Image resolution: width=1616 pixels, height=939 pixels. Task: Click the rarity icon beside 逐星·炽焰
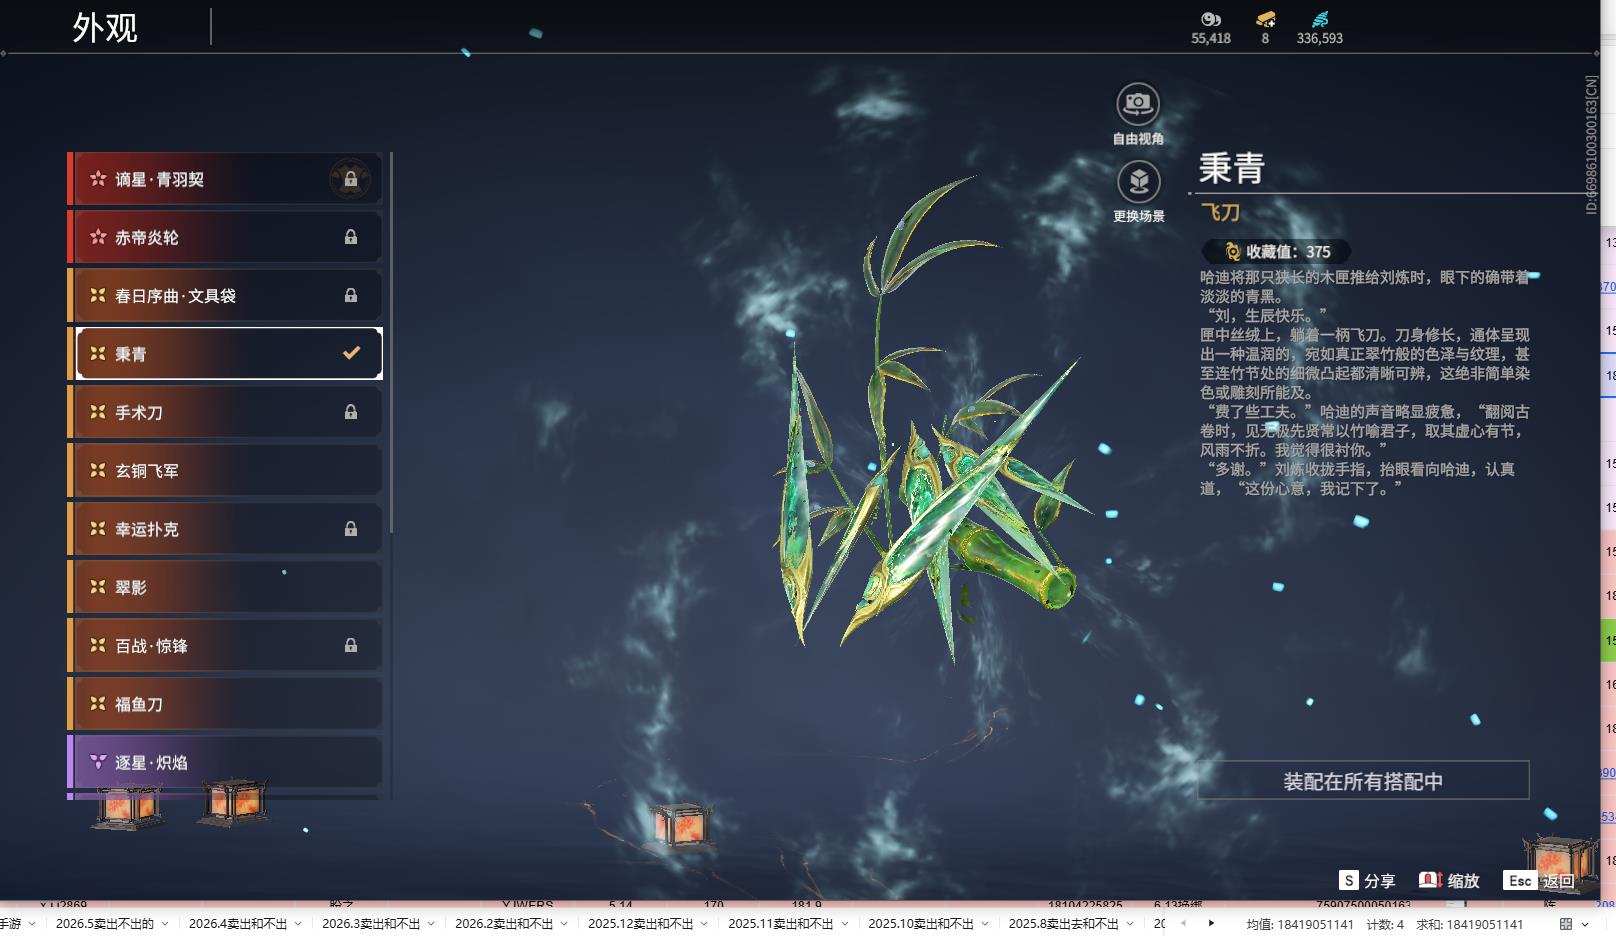coord(98,762)
